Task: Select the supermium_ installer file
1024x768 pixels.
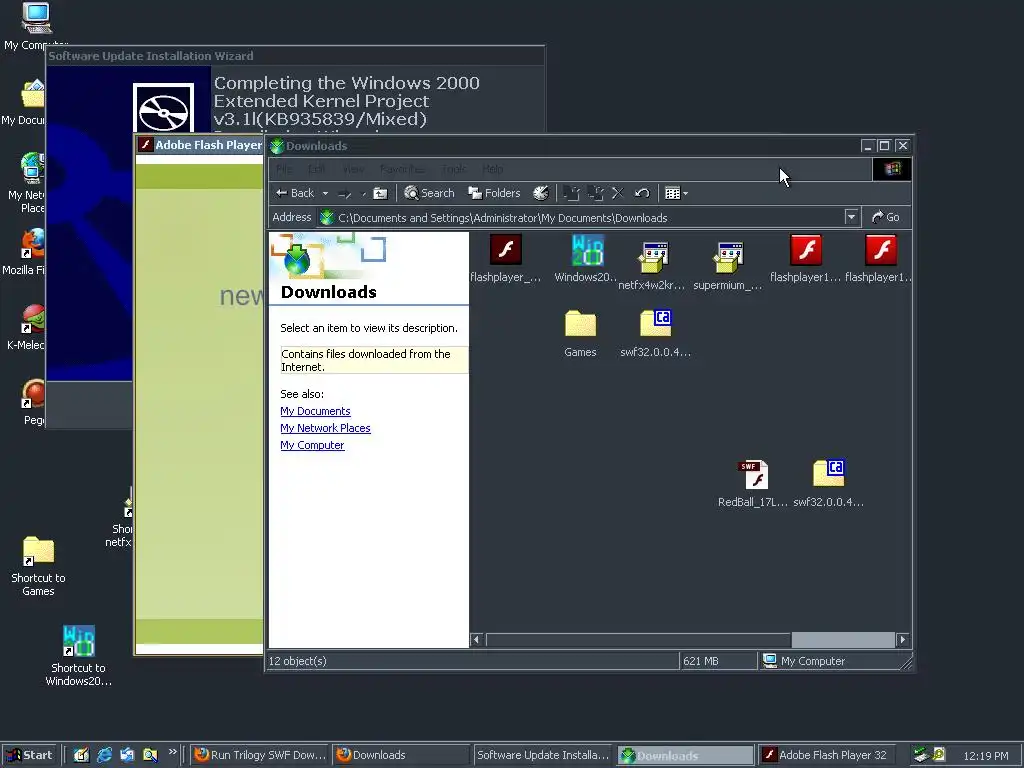Action: (728, 266)
